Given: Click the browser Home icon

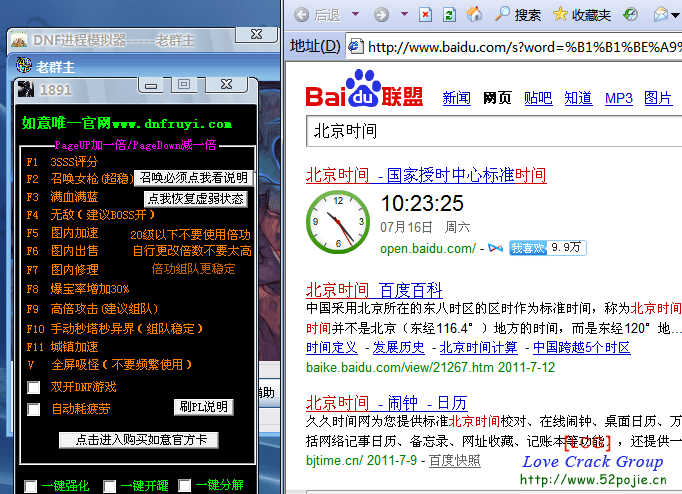Looking at the screenshot, I should pyautogui.click(x=474, y=14).
